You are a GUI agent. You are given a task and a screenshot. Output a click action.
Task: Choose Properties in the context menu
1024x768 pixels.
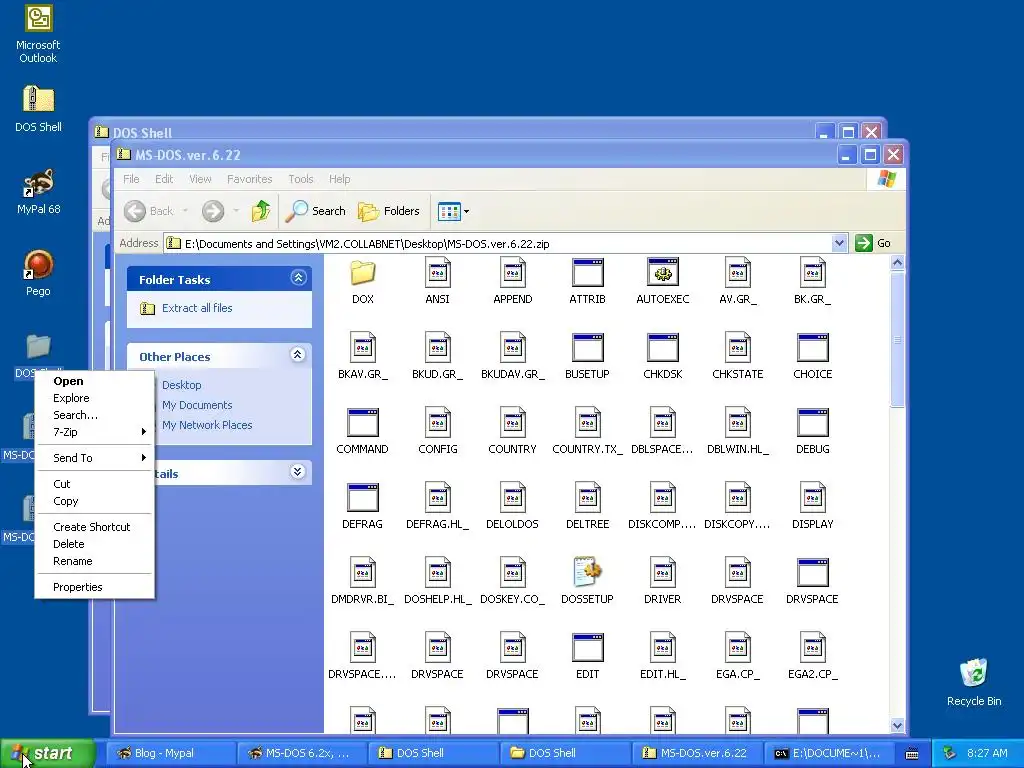point(95,587)
